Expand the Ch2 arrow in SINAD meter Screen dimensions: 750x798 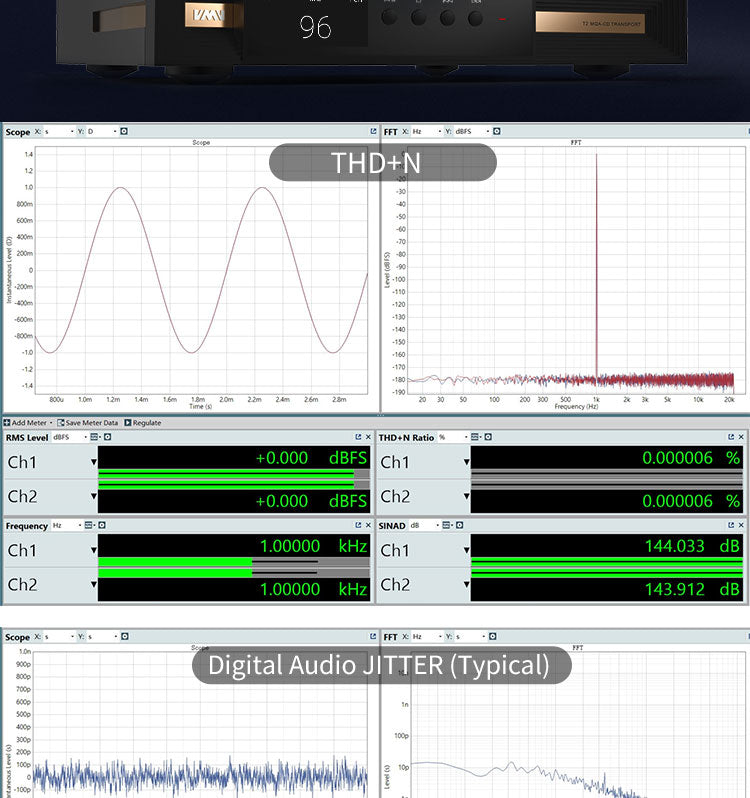tap(467, 584)
